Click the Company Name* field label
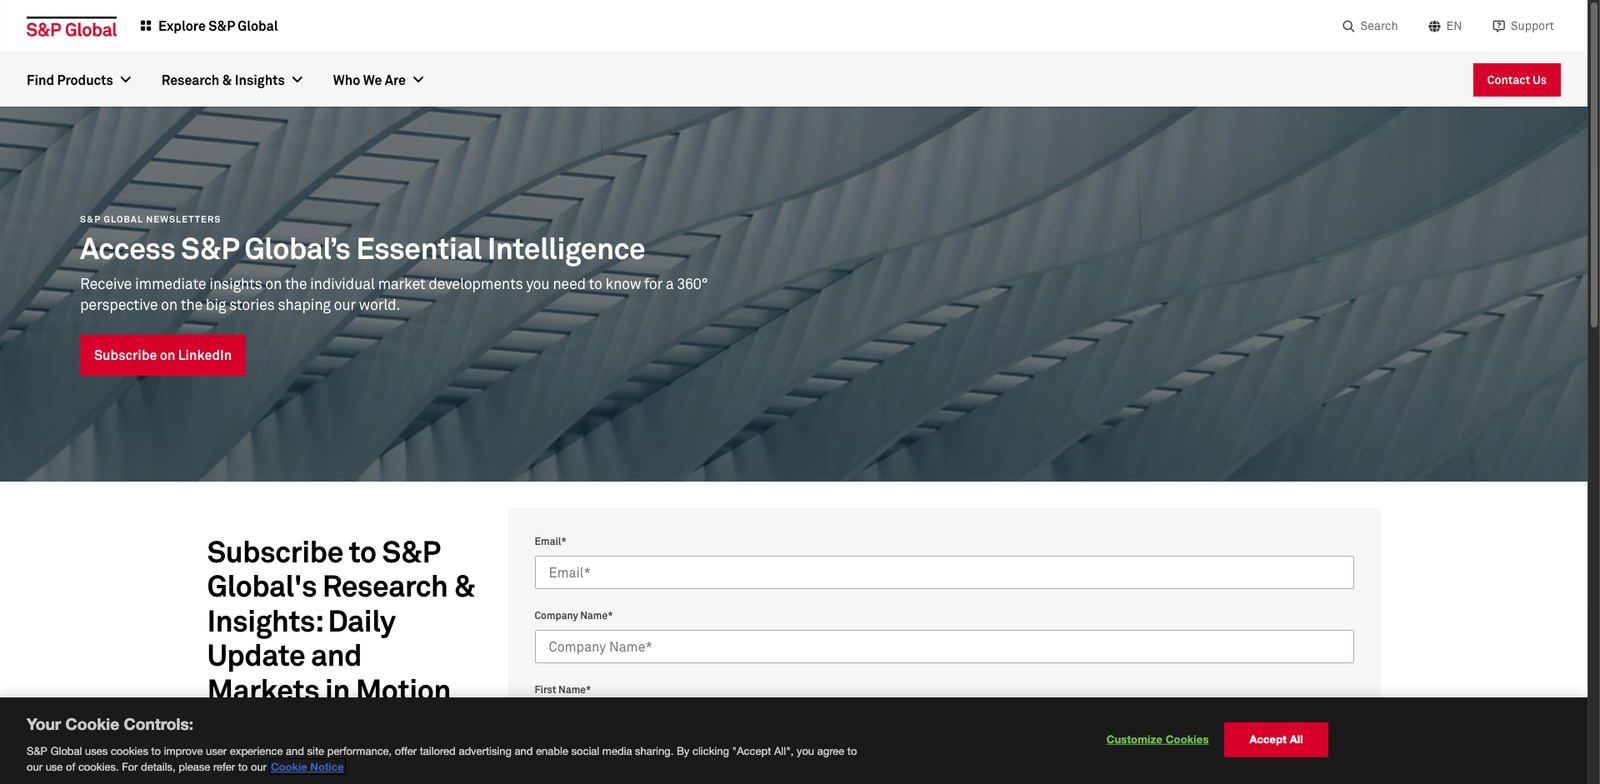The image size is (1600, 784). point(573,616)
